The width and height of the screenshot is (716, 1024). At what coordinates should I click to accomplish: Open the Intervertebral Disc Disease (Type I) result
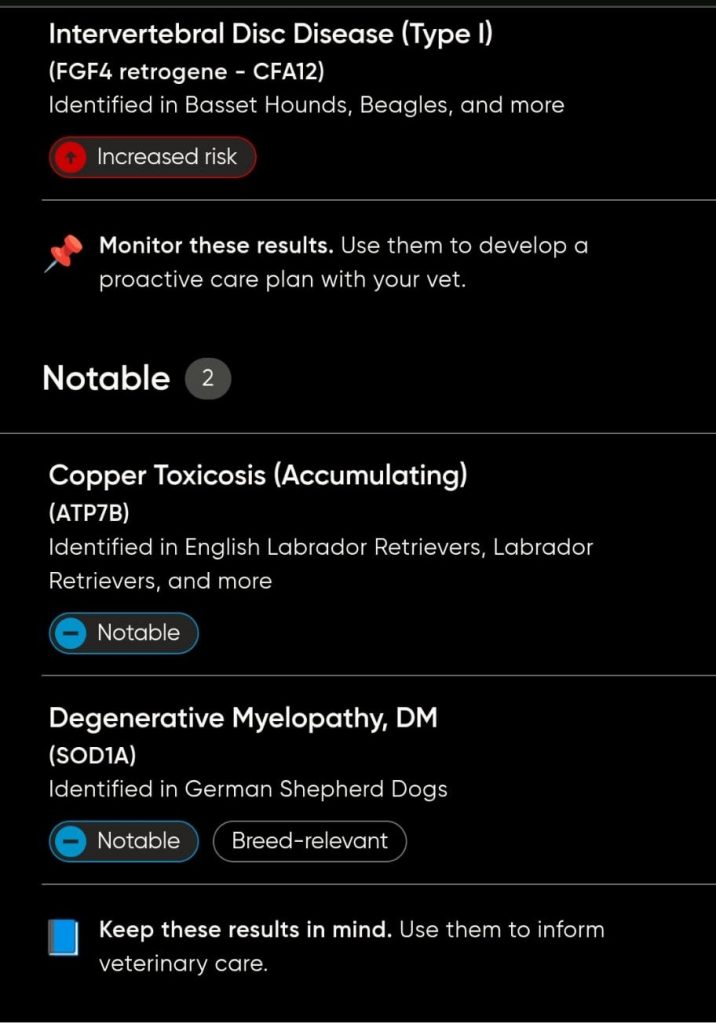pyautogui.click(x=270, y=34)
